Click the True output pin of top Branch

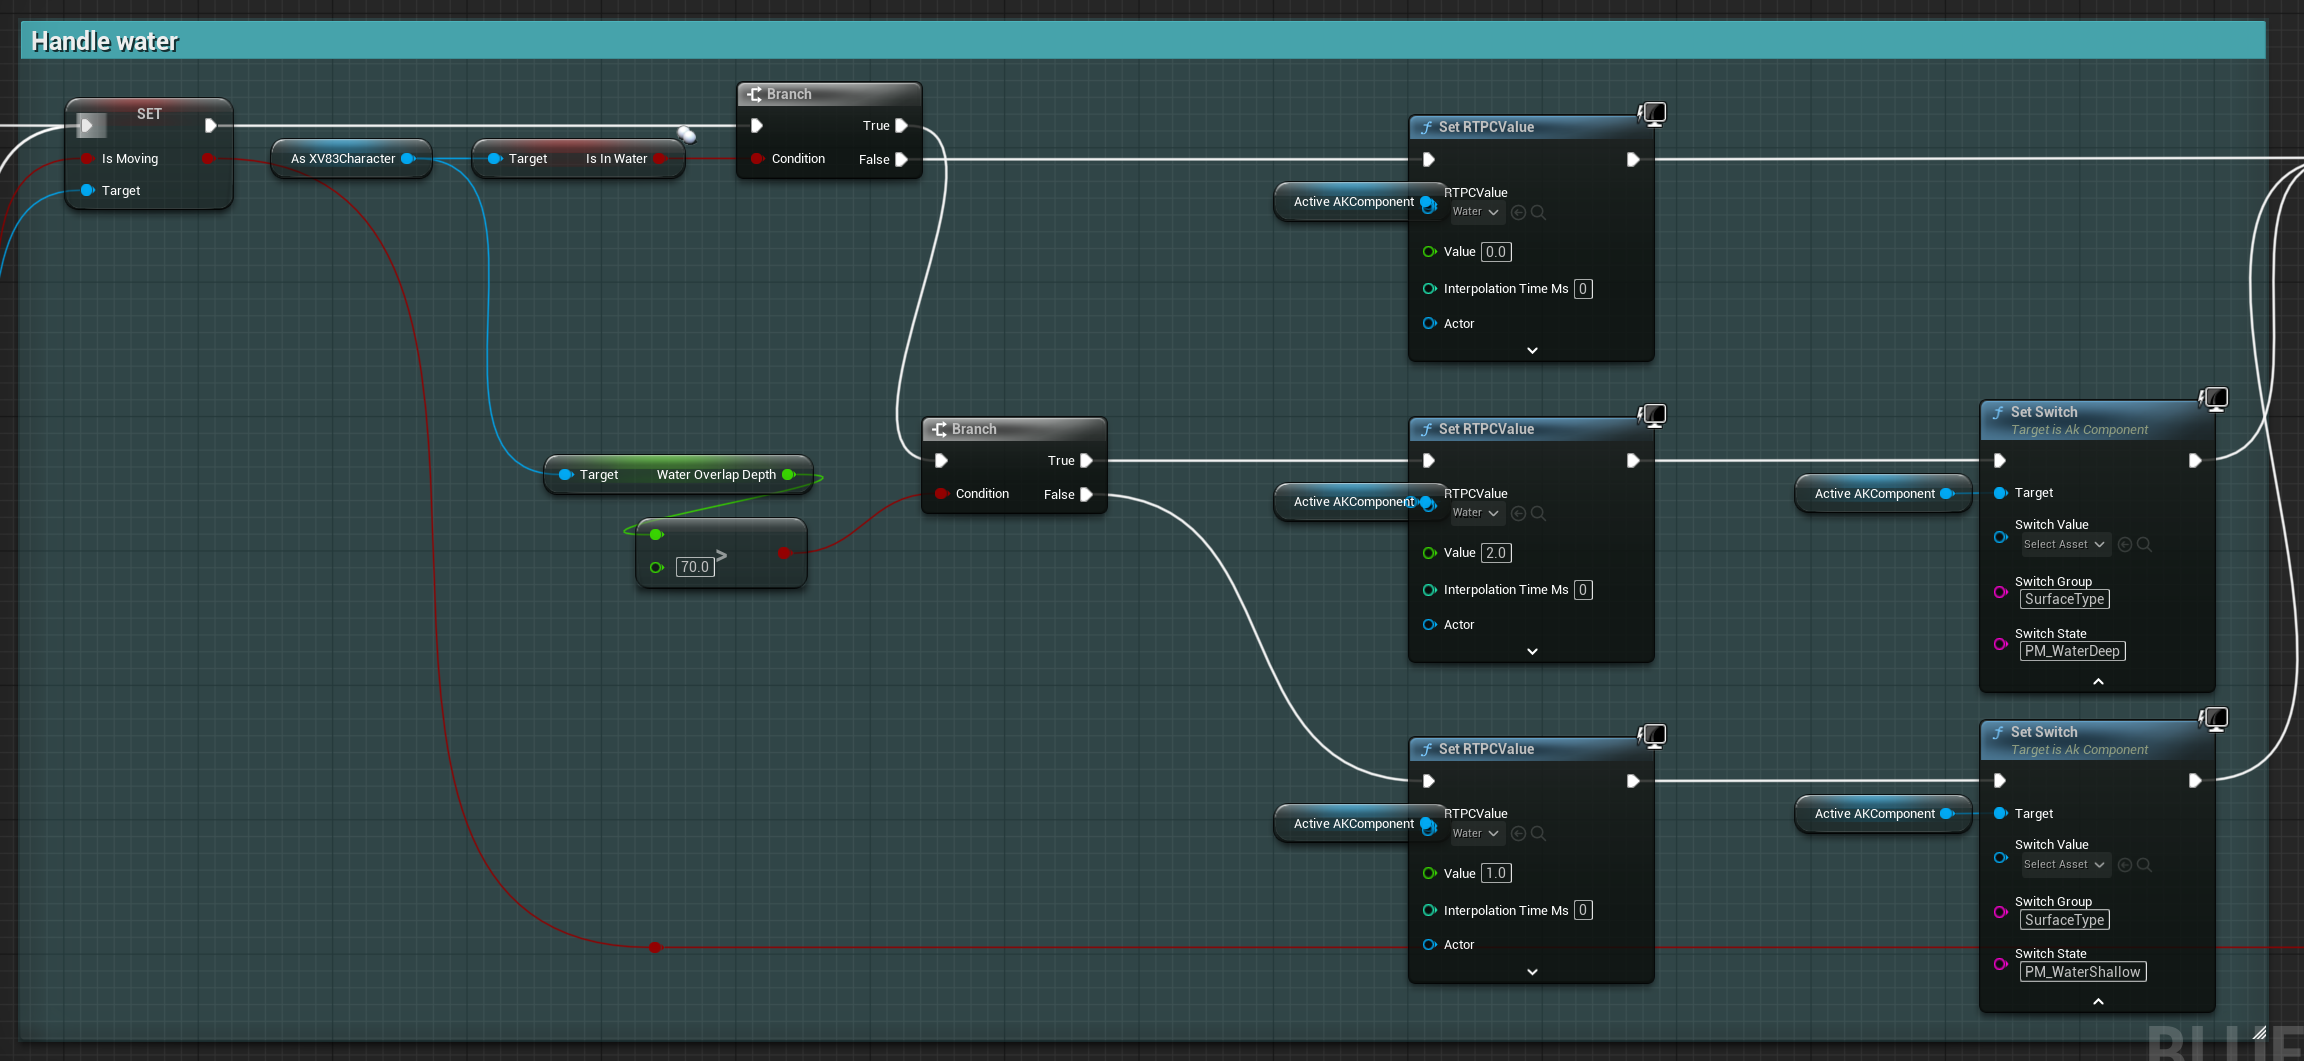pos(901,125)
